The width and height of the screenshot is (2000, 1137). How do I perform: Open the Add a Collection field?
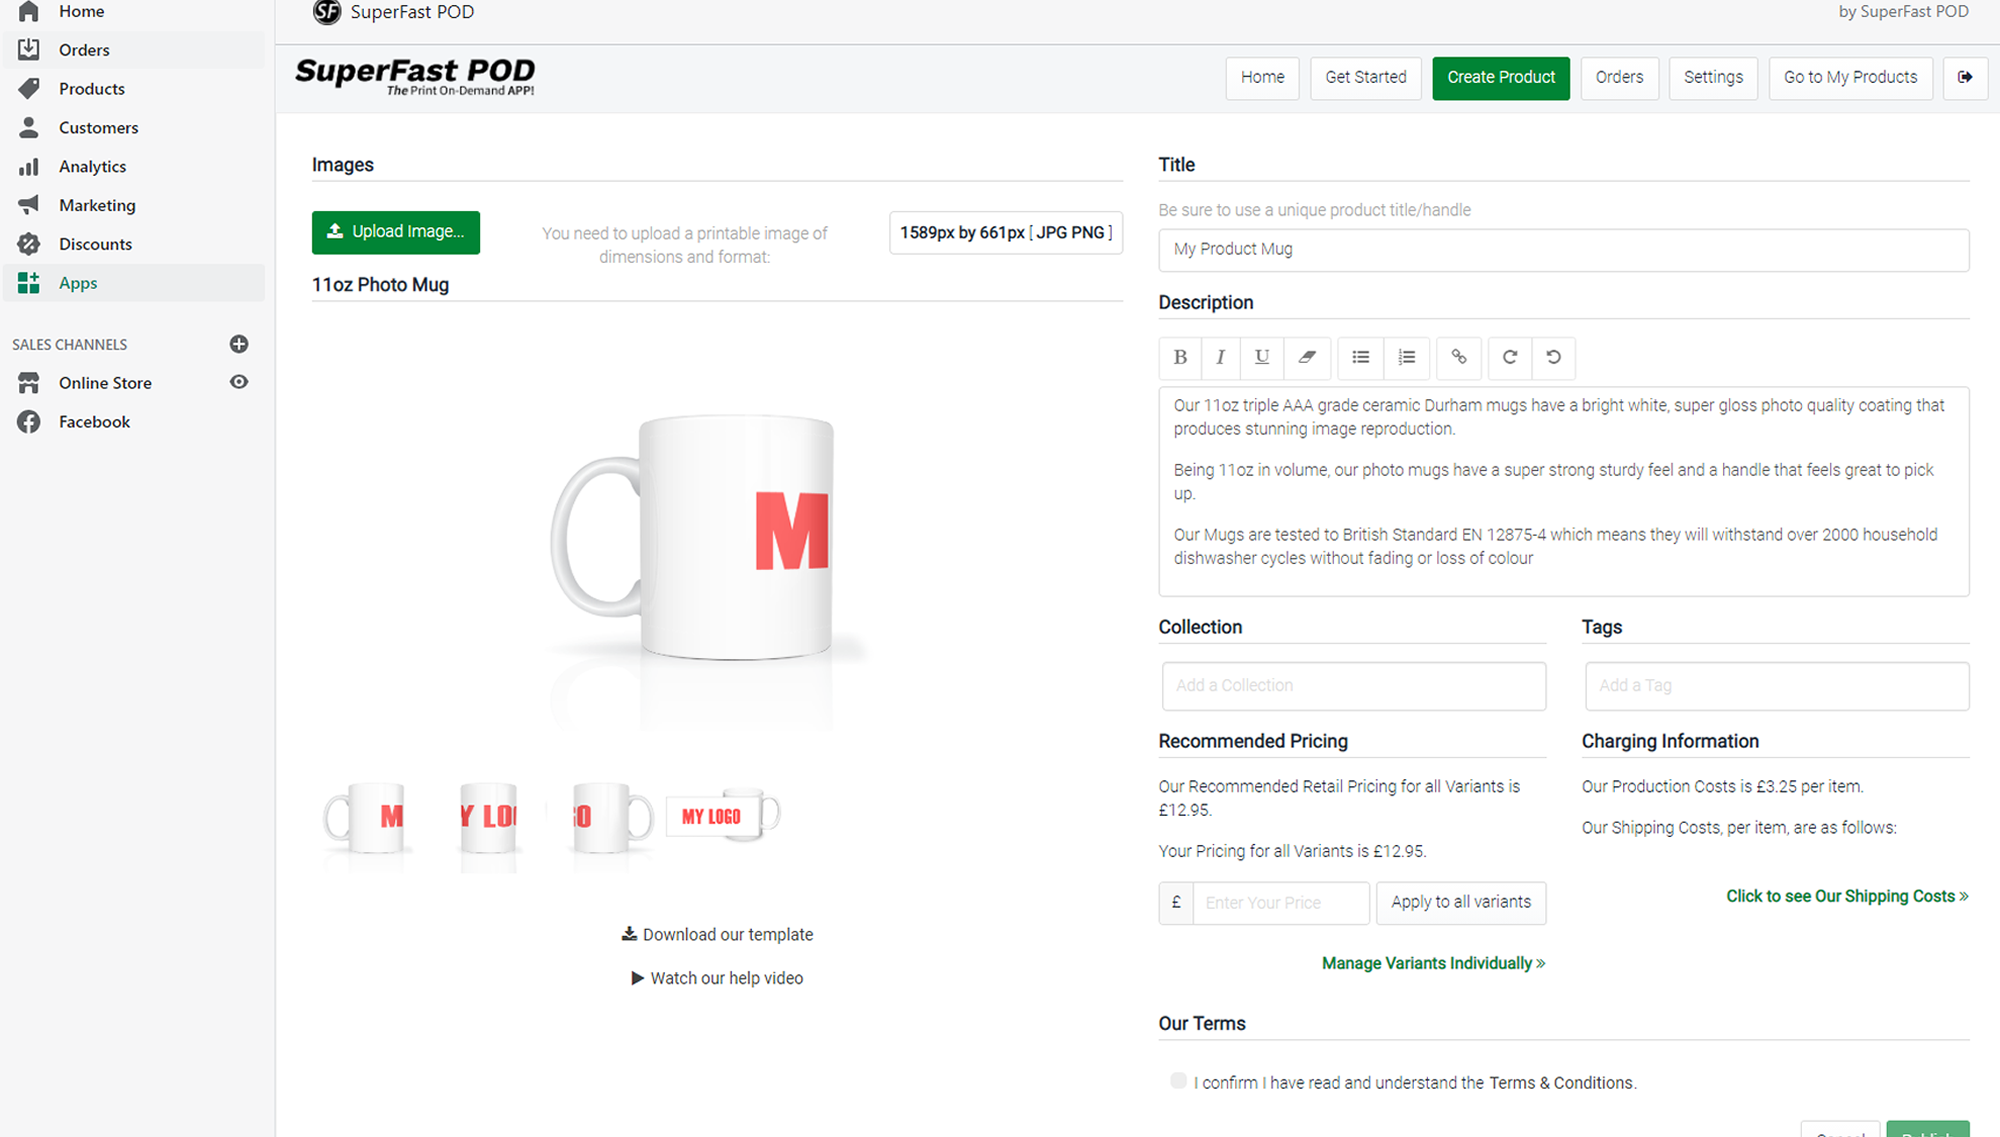click(1353, 686)
